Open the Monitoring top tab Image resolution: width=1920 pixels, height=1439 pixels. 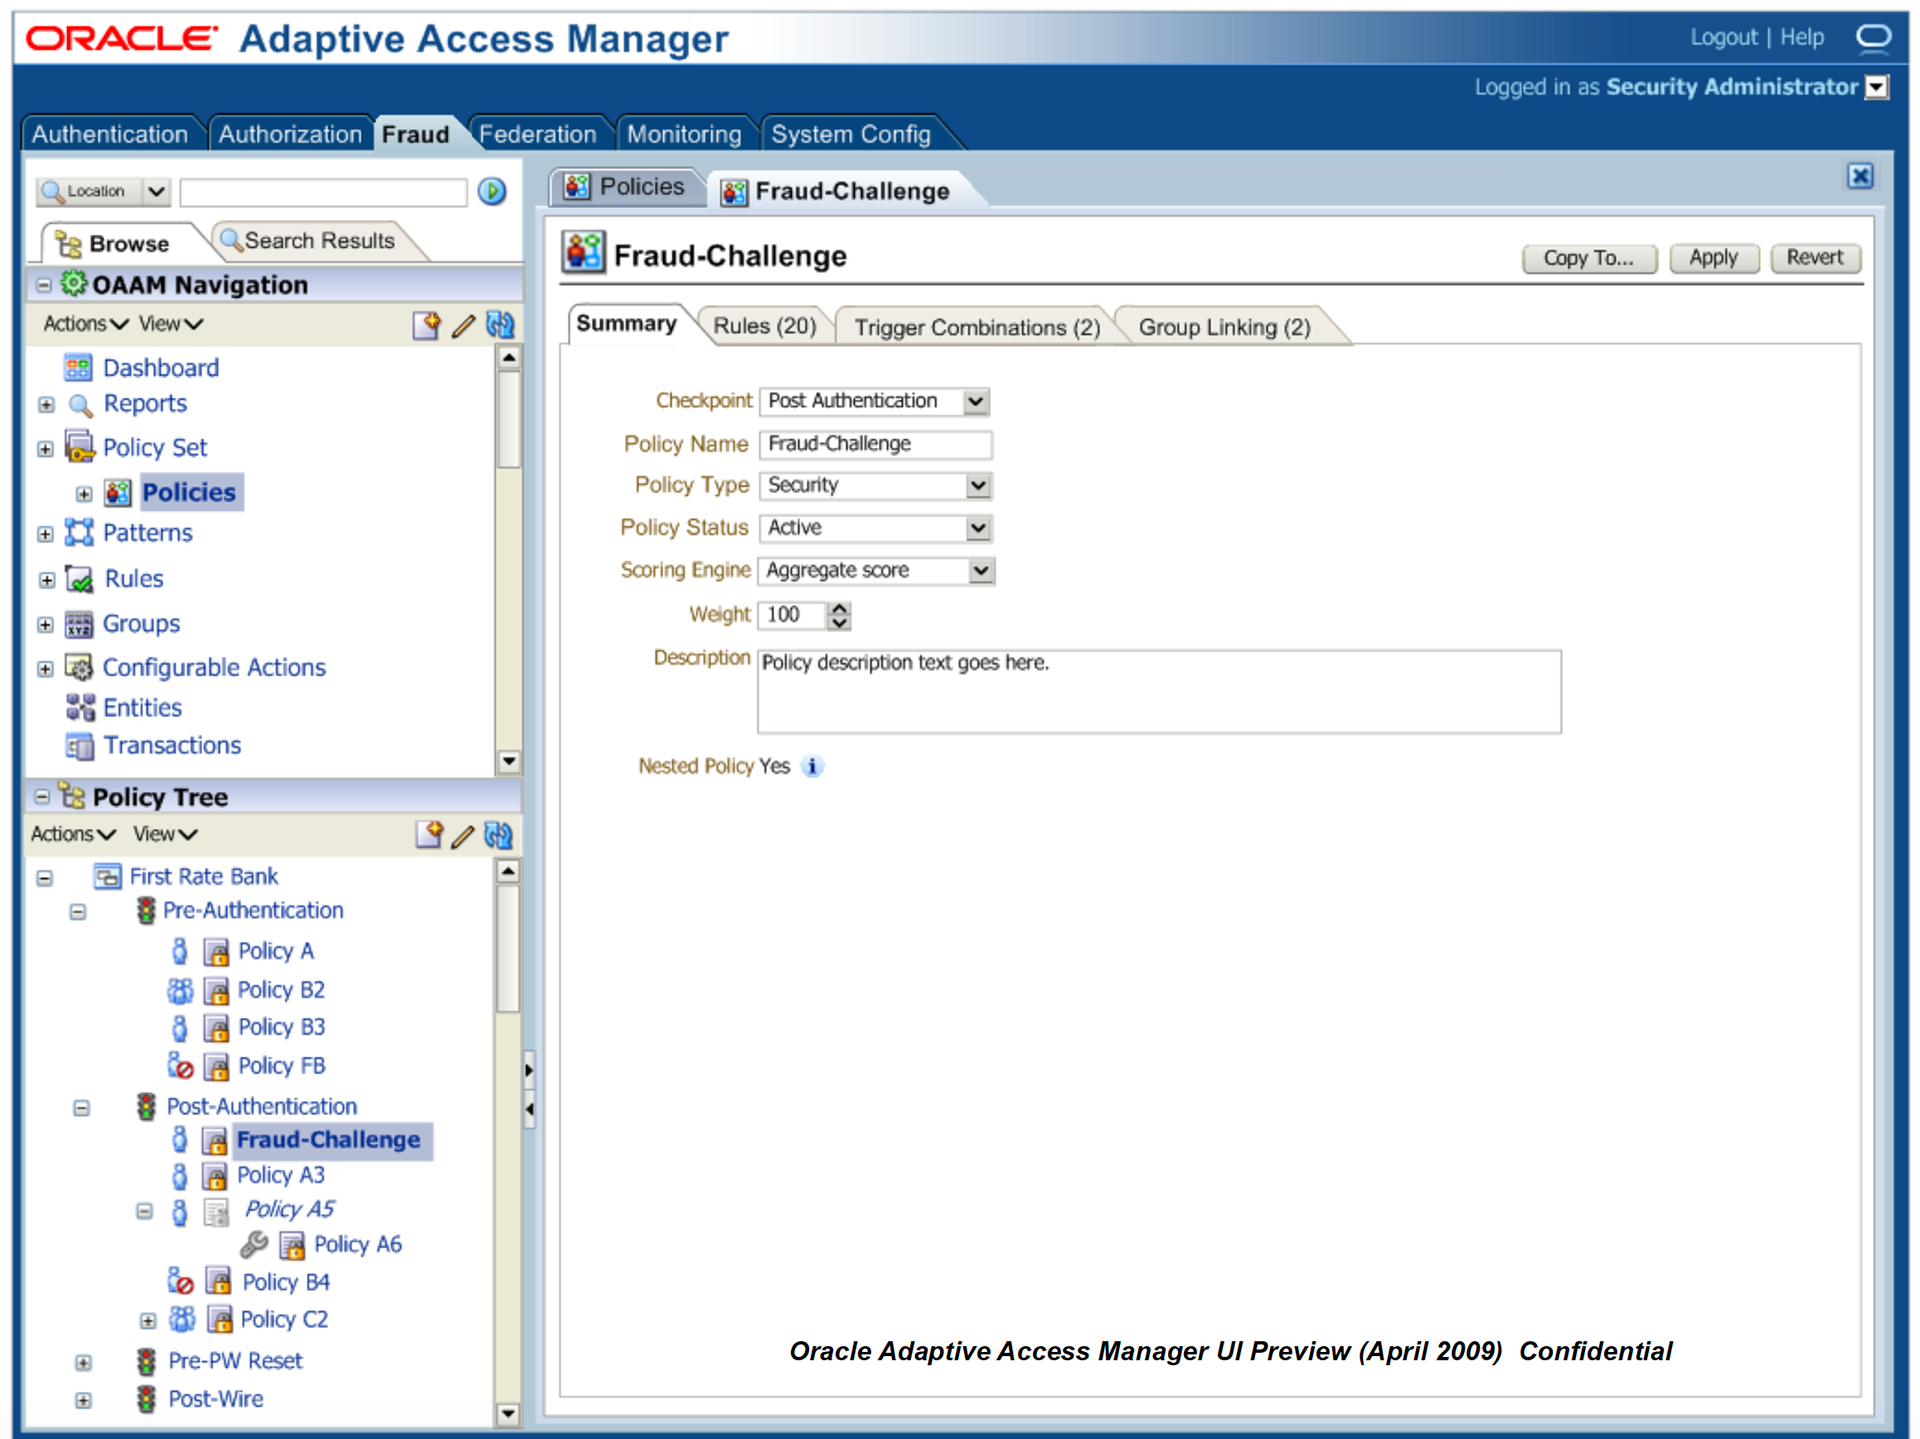pyautogui.click(x=684, y=134)
